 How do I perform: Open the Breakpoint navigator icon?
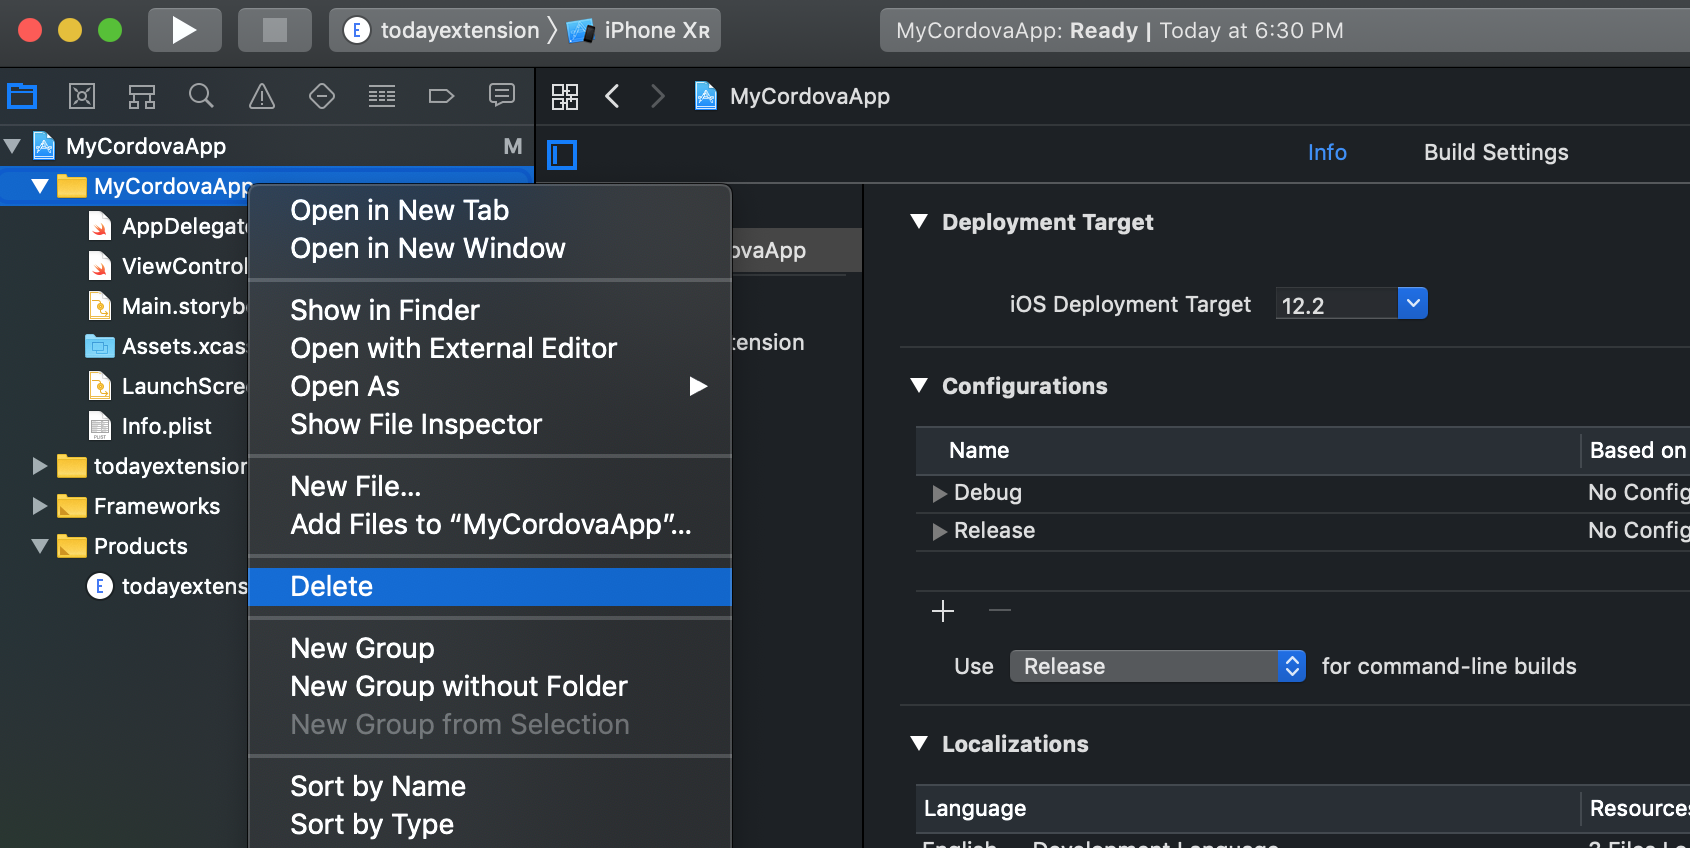pyautogui.click(x=441, y=96)
